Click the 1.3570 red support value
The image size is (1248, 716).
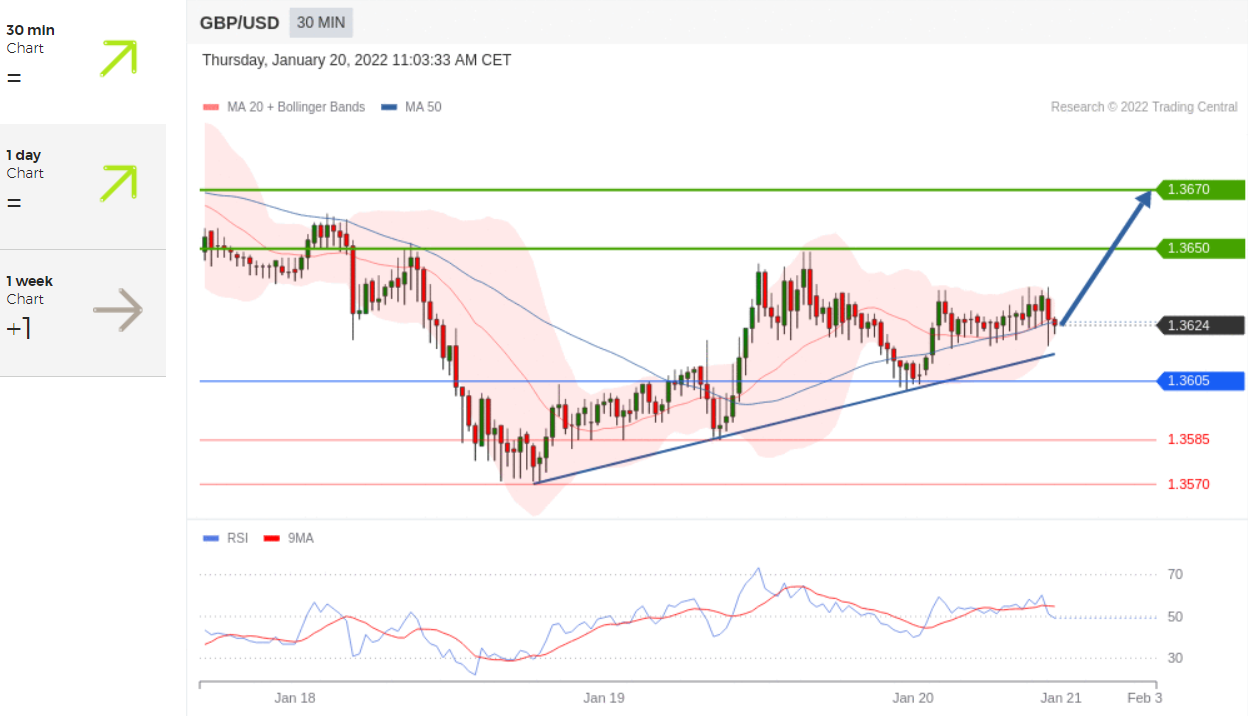tap(1188, 484)
